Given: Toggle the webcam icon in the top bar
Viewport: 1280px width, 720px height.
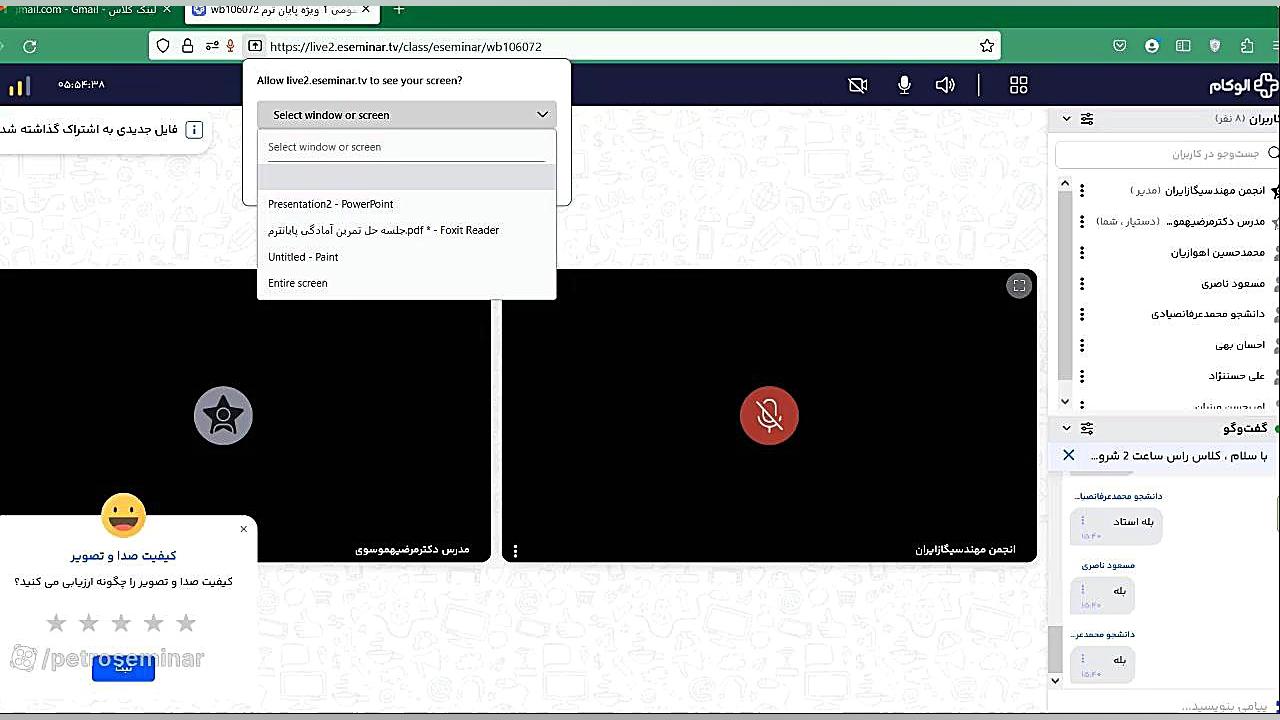Looking at the screenshot, I should (x=858, y=85).
